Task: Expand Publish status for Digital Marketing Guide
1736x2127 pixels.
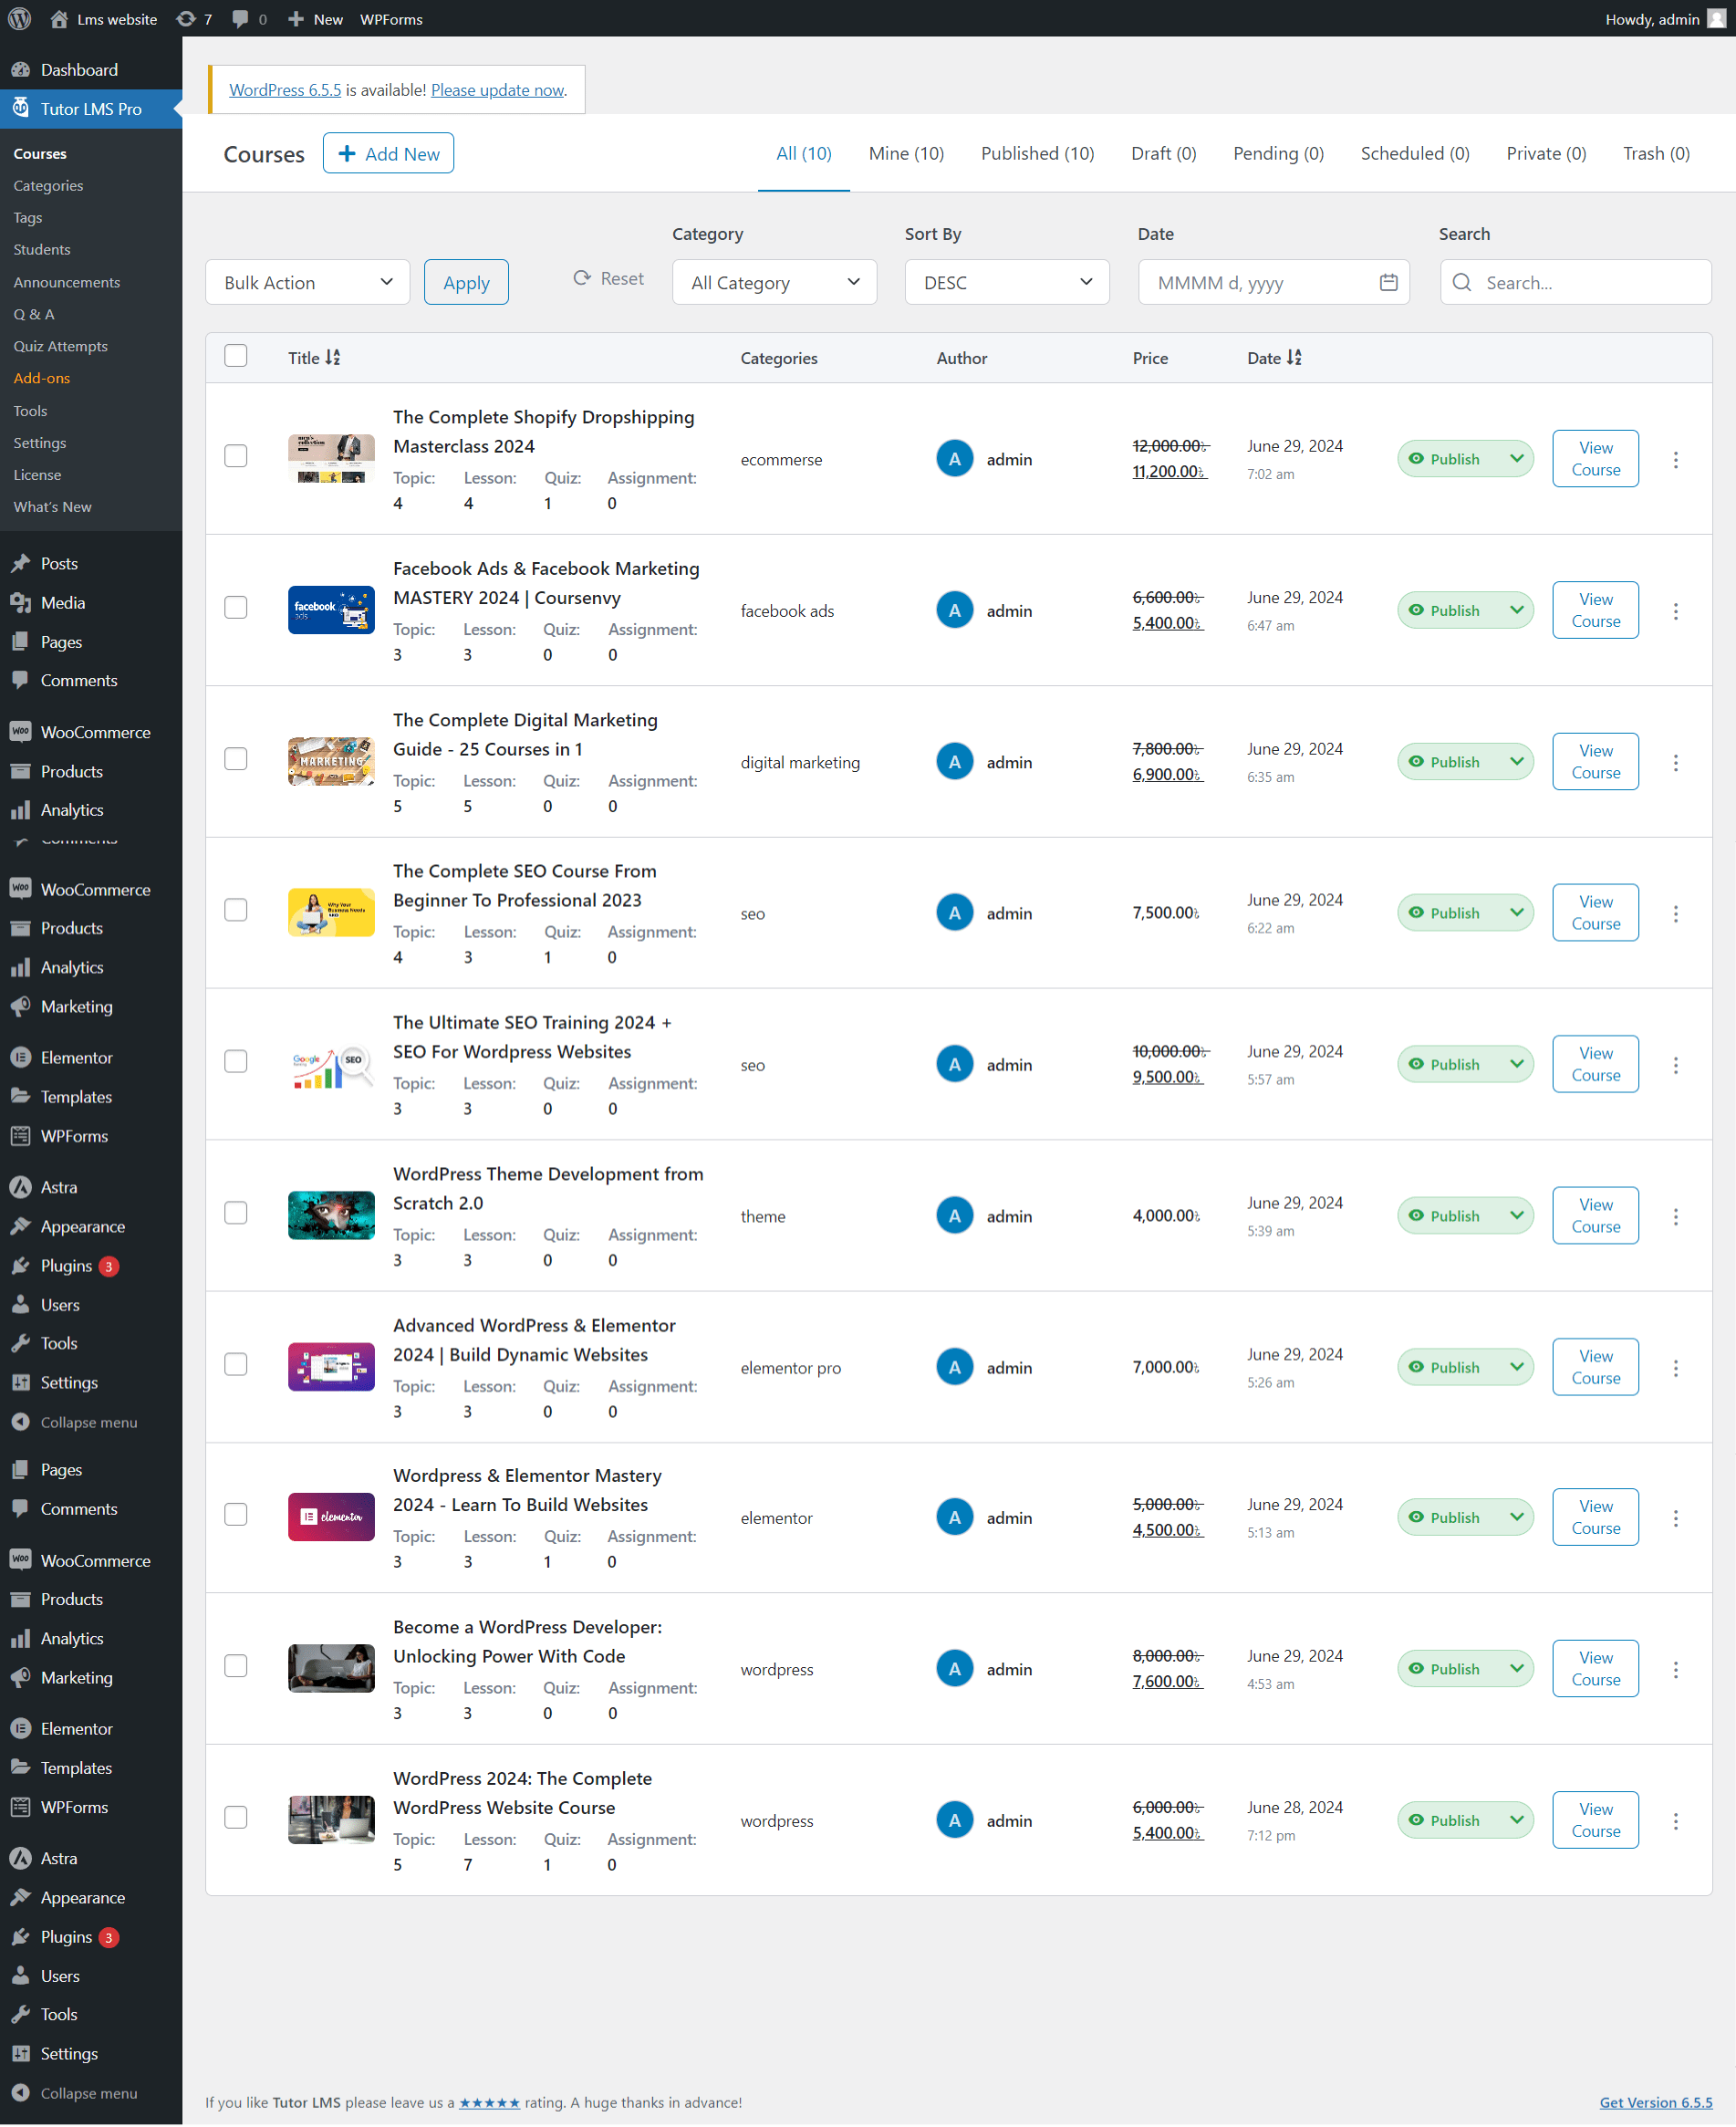Action: [1516, 762]
